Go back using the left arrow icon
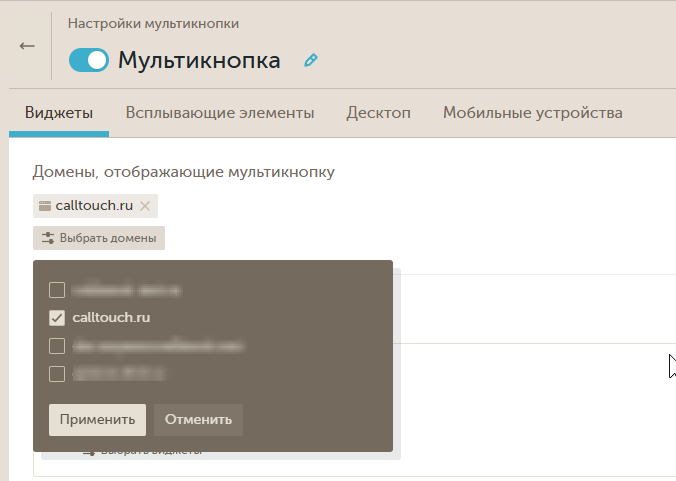This screenshot has width=676, height=481. pyautogui.click(x=27, y=46)
